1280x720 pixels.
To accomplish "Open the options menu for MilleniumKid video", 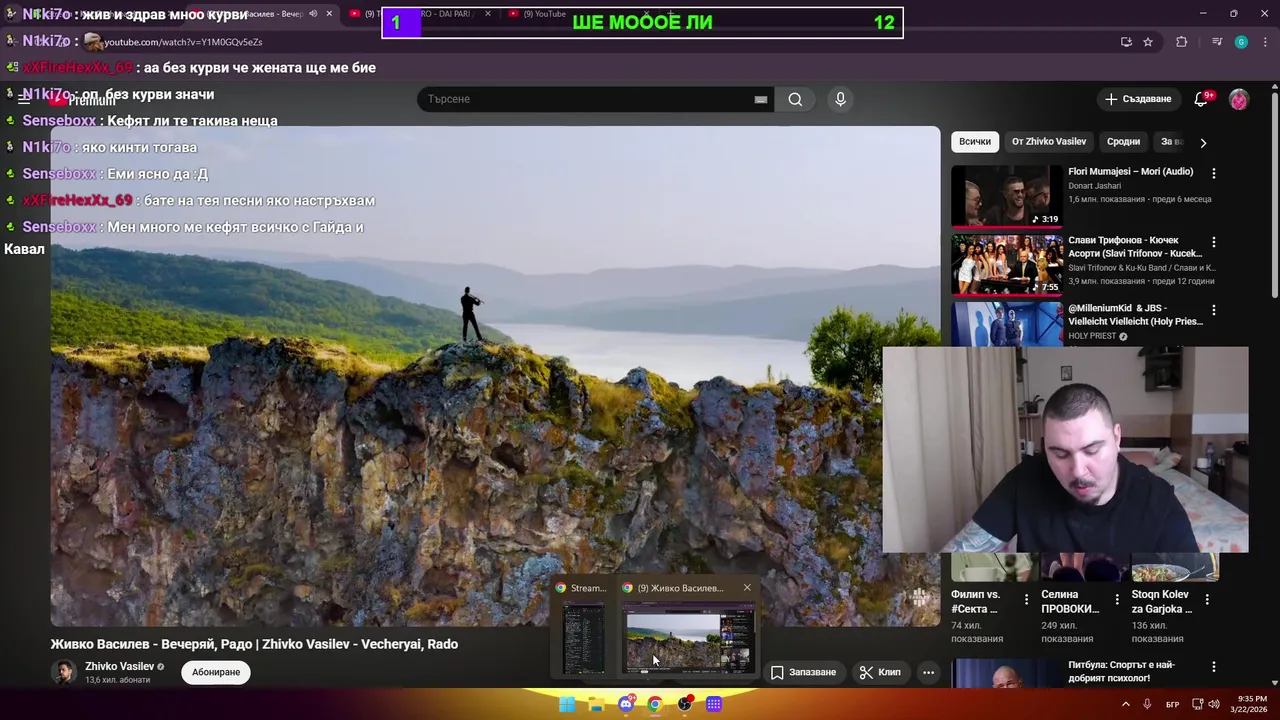I will [1214, 311].
